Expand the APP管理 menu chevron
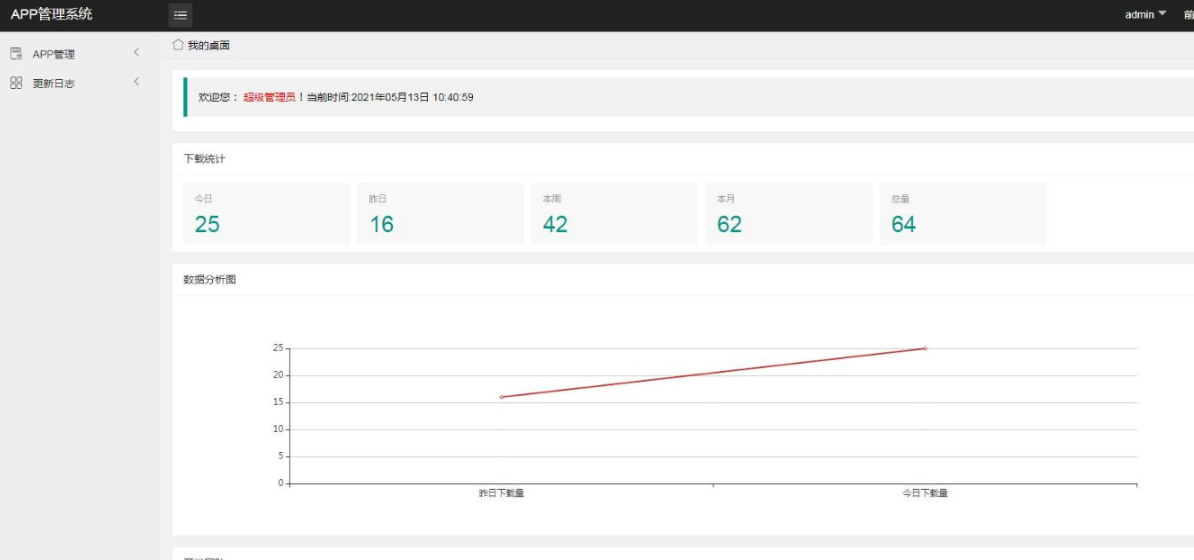This screenshot has width=1194, height=560. 136,53
